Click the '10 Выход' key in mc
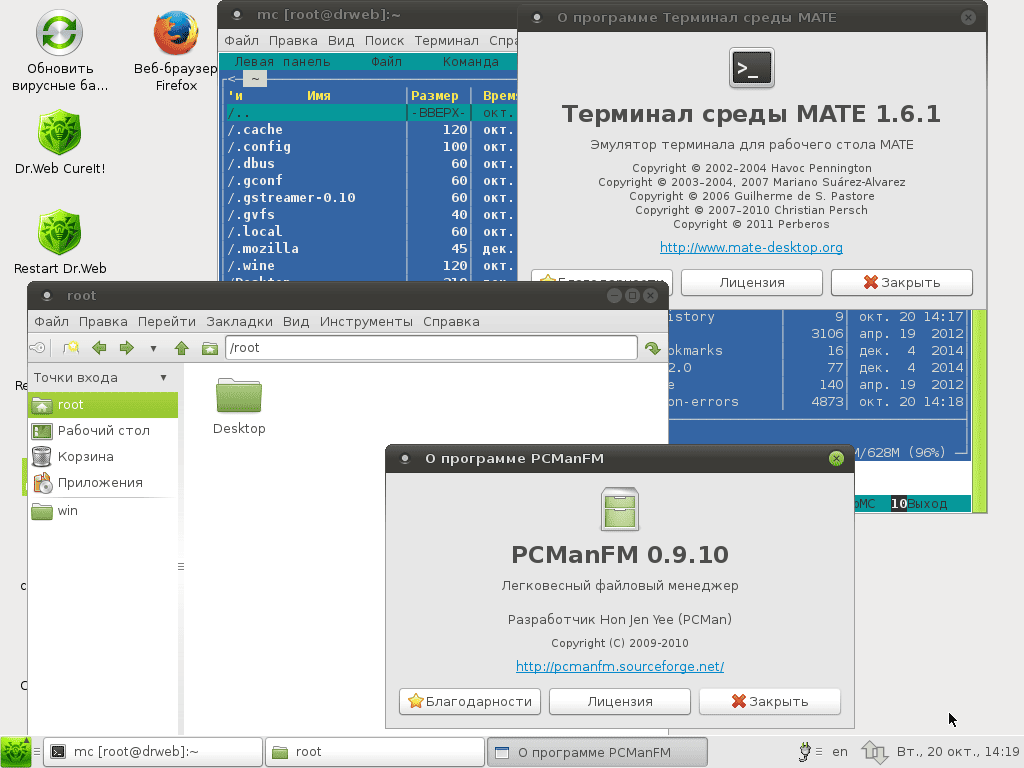The image size is (1024, 768). 920,504
